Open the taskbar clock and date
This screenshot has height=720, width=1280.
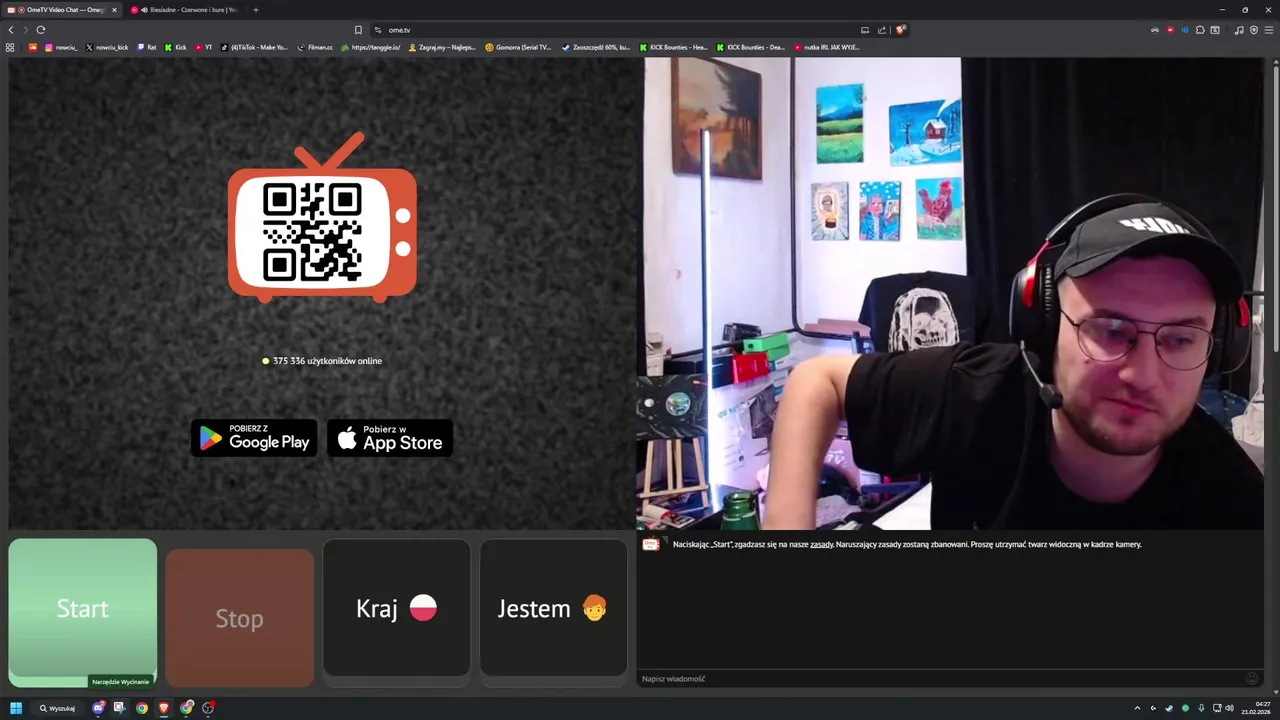[1256, 708]
